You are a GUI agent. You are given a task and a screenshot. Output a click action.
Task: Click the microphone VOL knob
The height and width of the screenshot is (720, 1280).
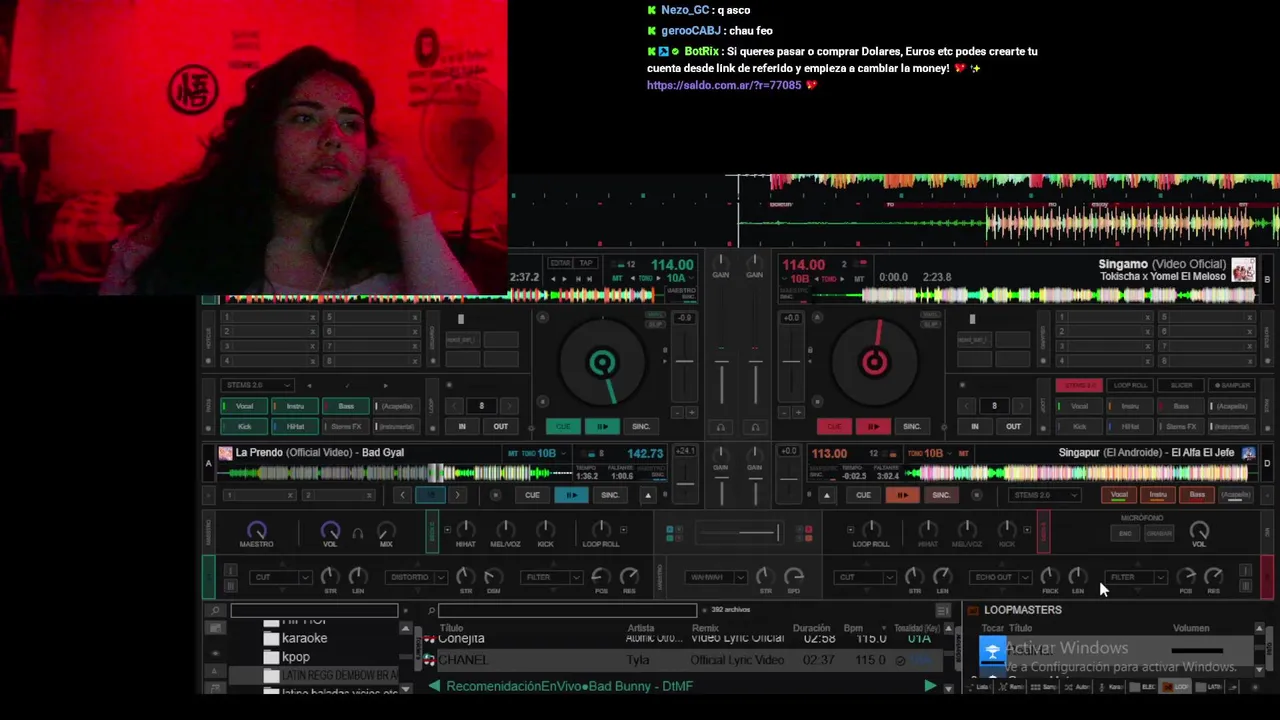[1199, 530]
